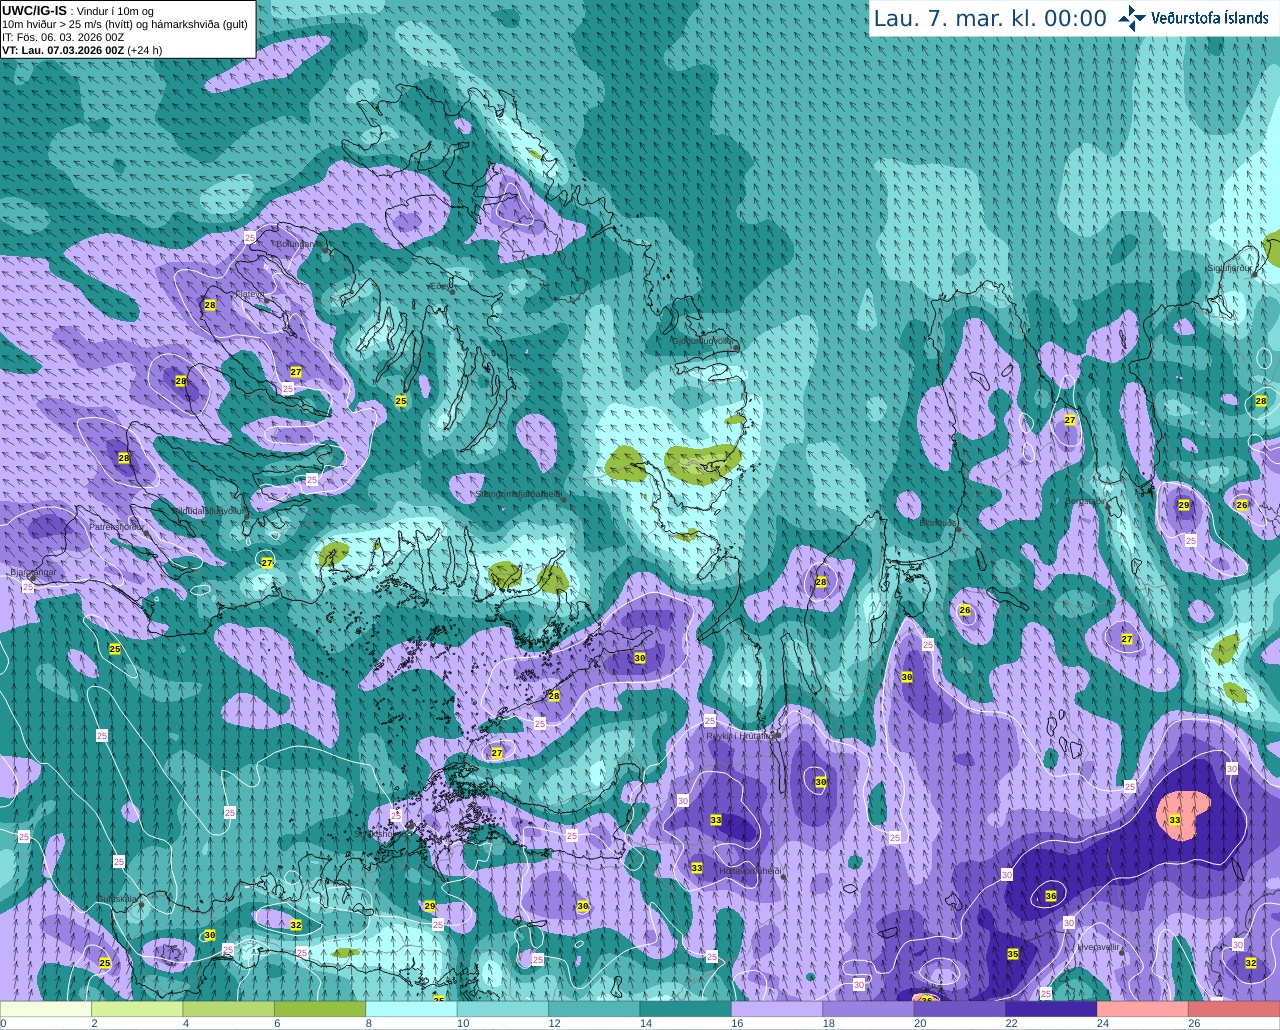The height and width of the screenshot is (1030, 1280).
Task: Click the Bíldudalsflugvöllur station label
Action: 210,509
